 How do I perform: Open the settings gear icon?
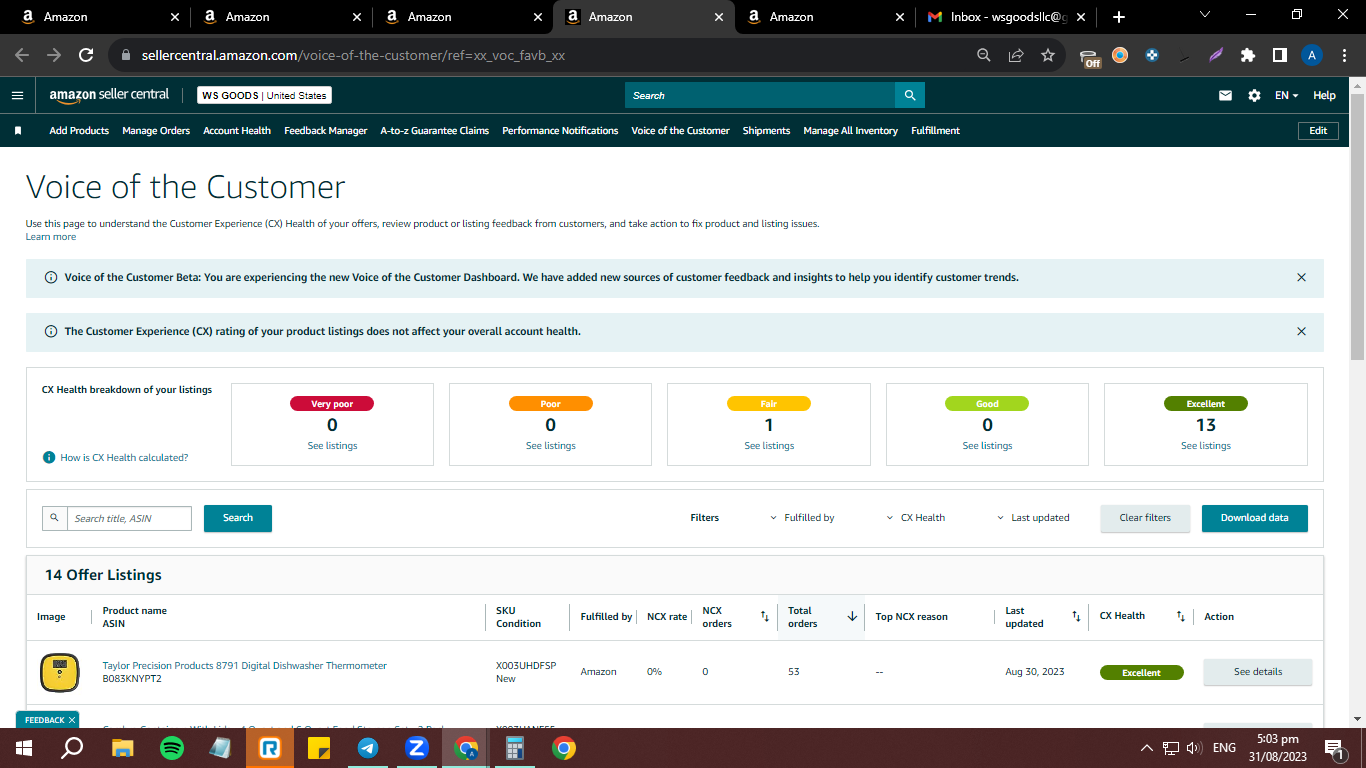pos(1254,96)
